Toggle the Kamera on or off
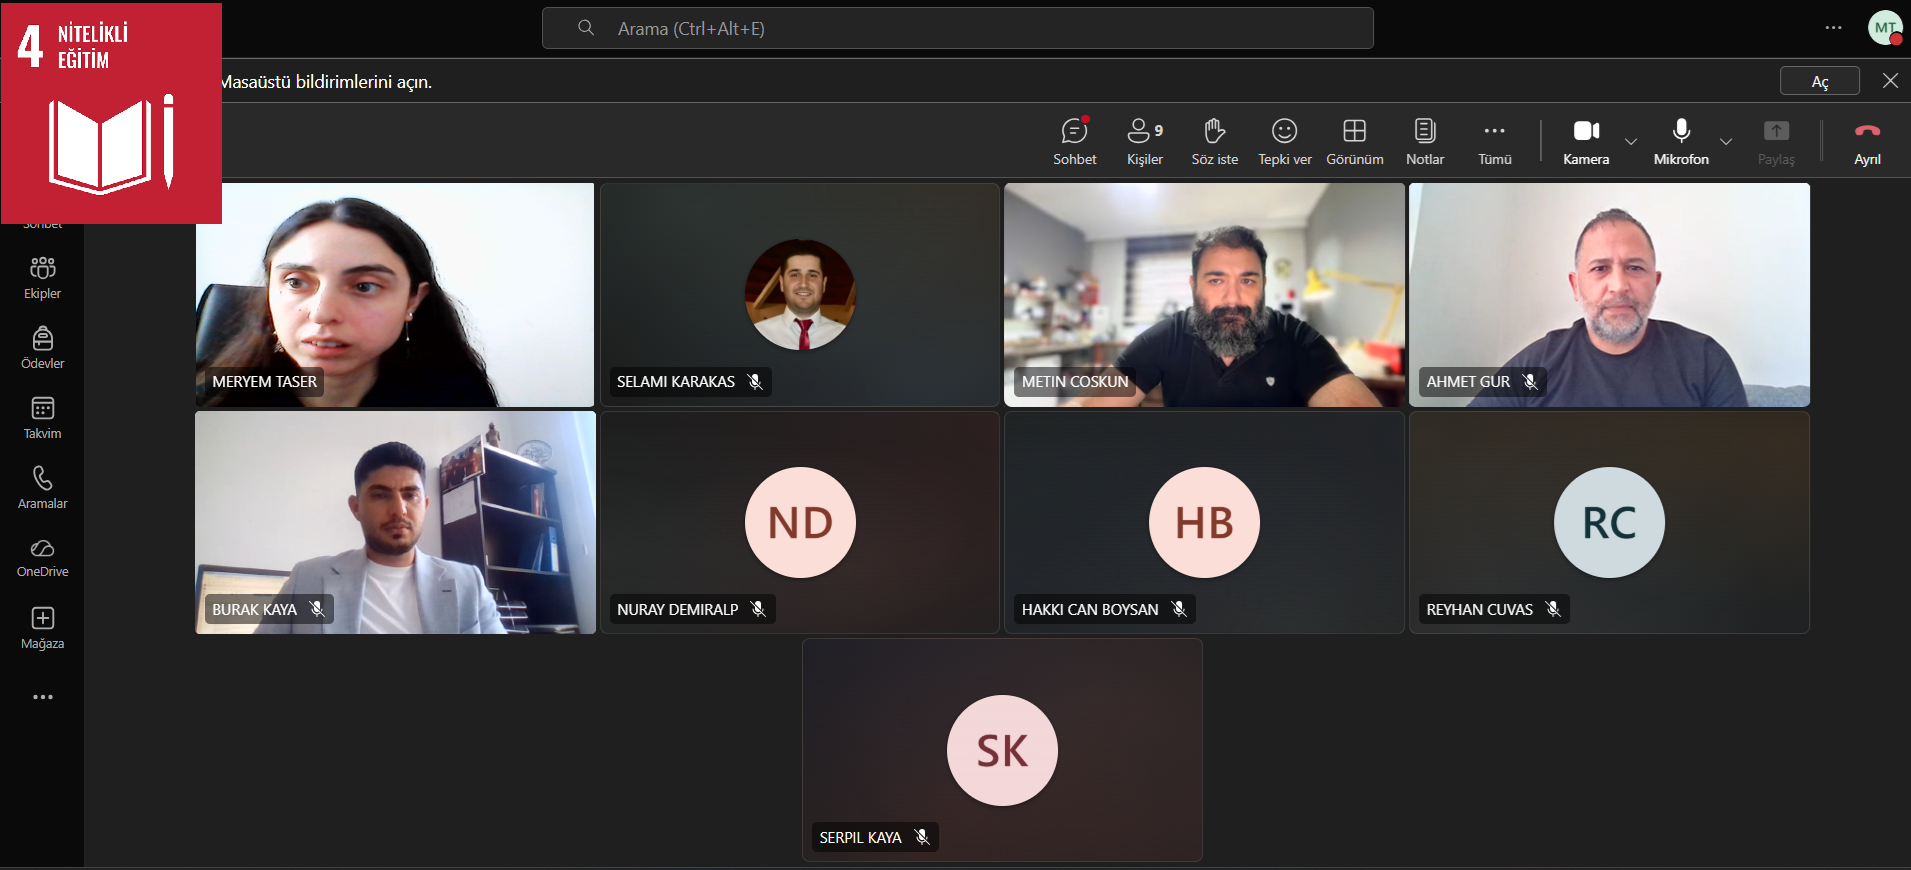The image size is (1911, 870). coord(1586,141)
